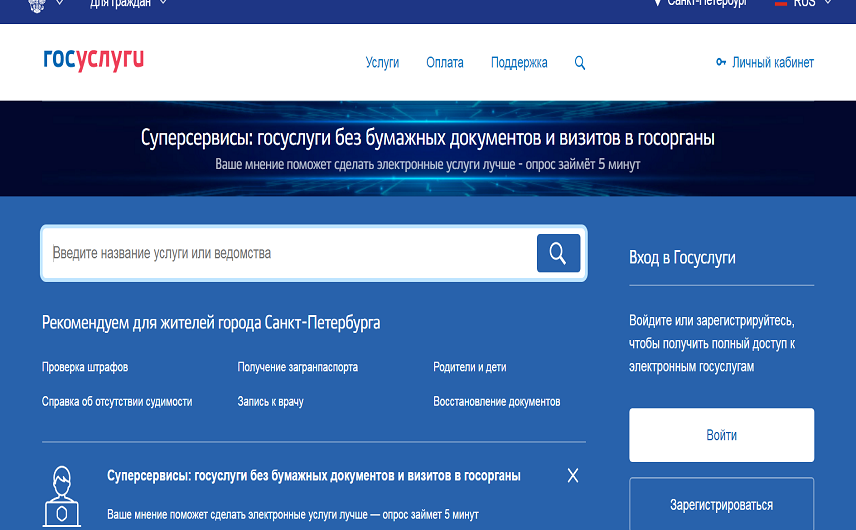Click the notification text Ваше мнение поможет
Screen dimensions: 856x530
[293, 514]
